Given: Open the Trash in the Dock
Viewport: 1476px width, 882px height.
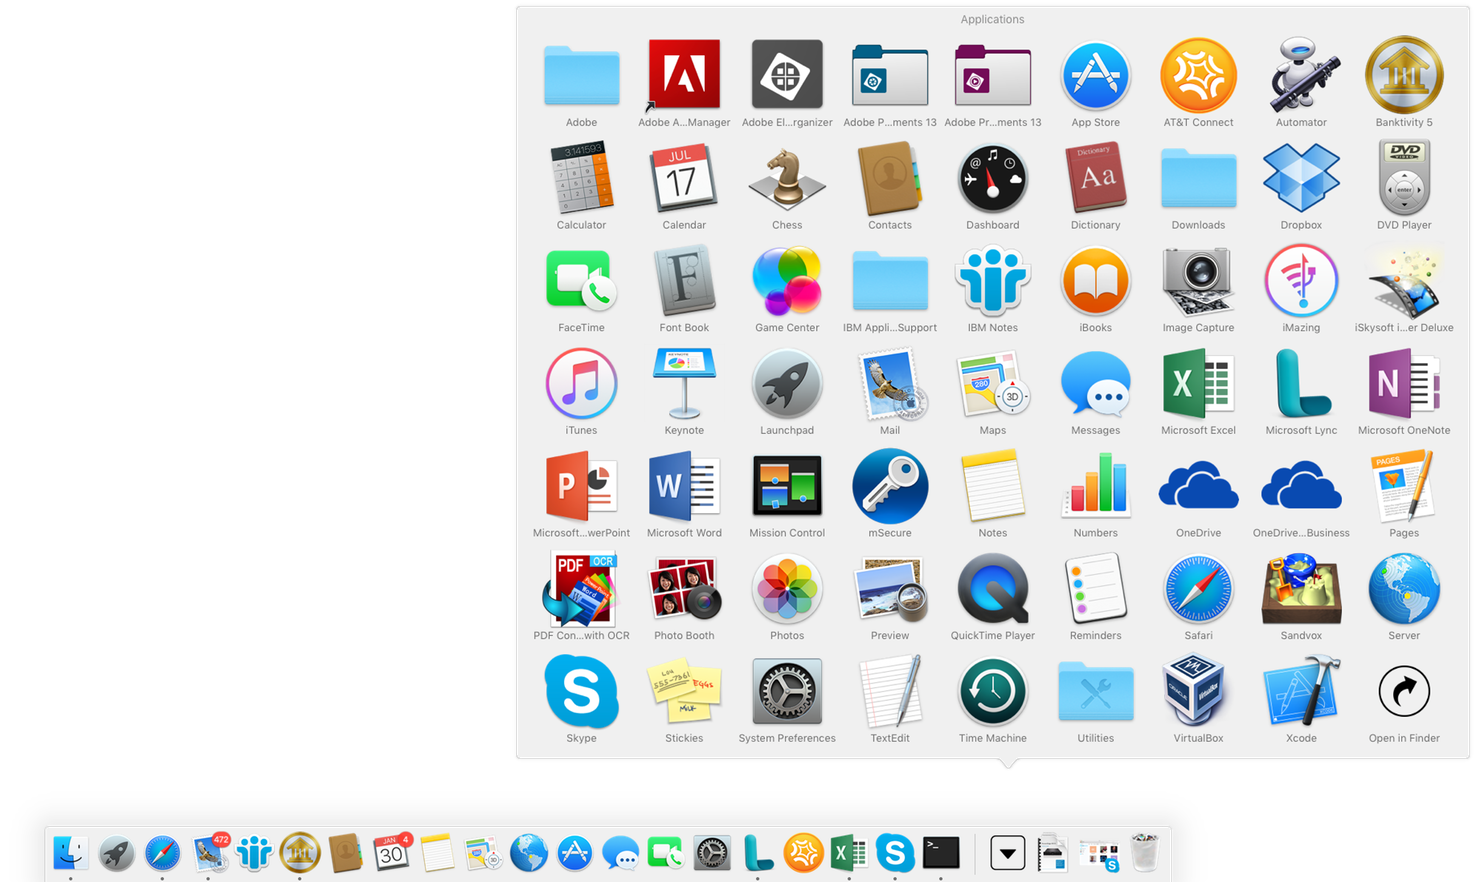Looking at the screenshot, I should click(x=1145, y=852).
